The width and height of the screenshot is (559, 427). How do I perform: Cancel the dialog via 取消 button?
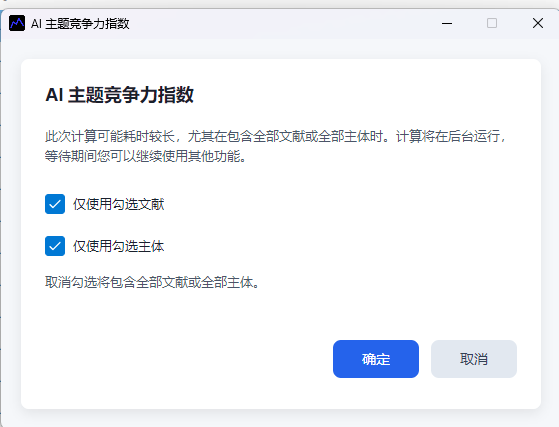tap(474, 359)
